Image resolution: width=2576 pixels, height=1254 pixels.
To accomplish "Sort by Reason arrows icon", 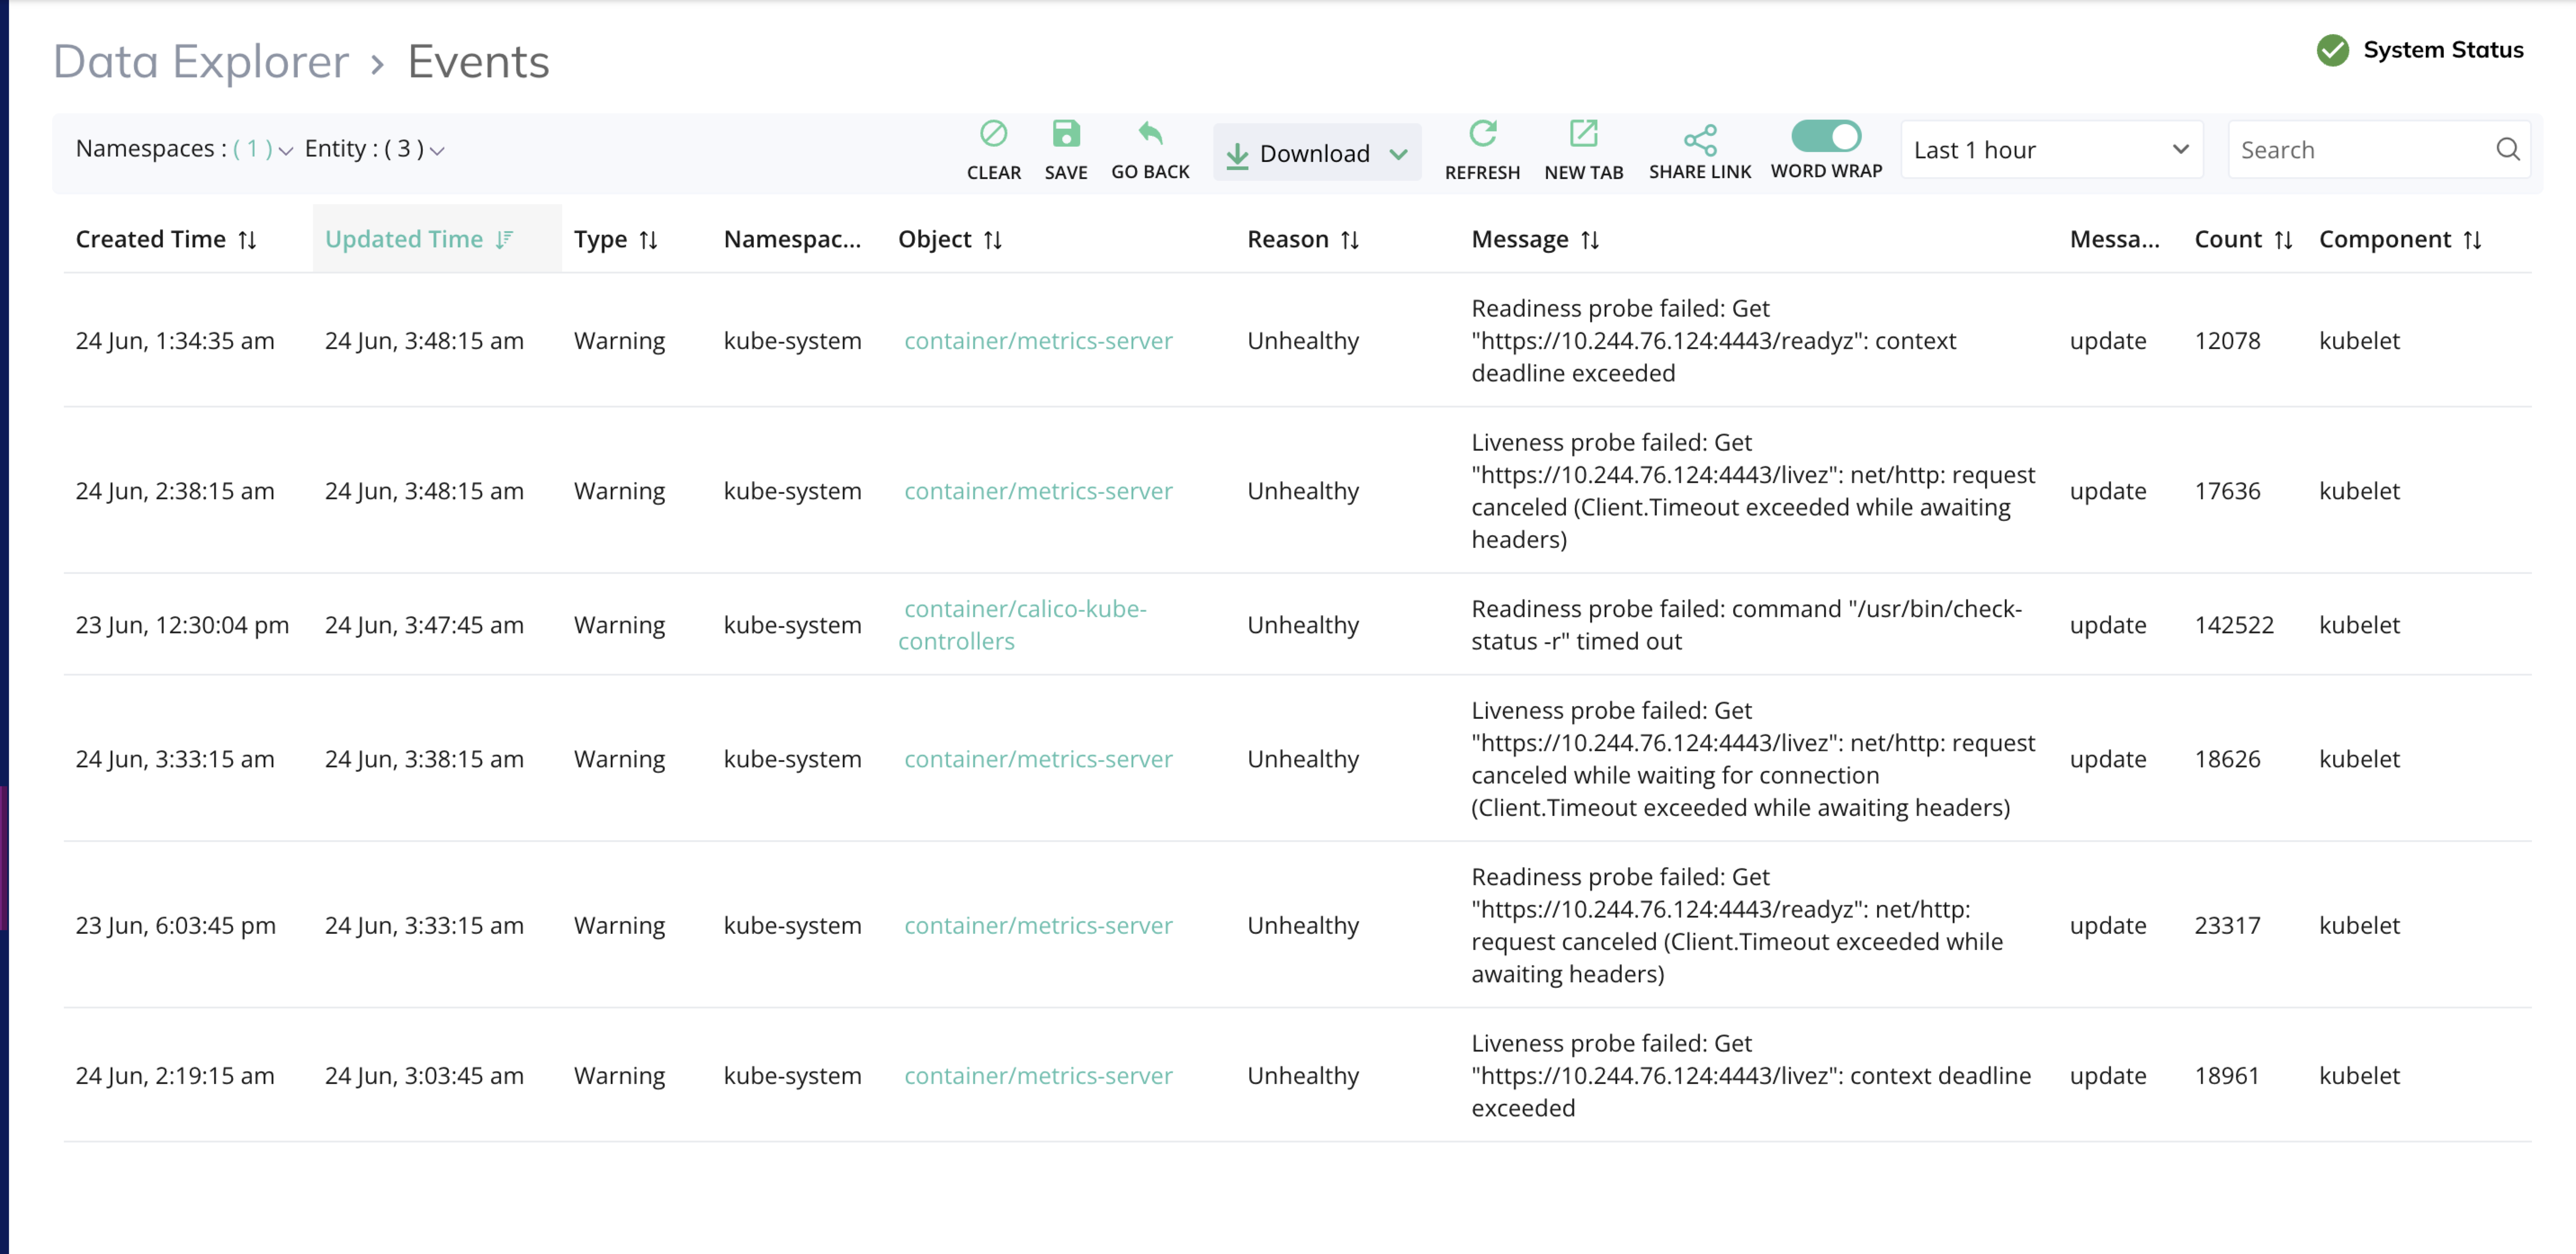I will coord(1349,240).
